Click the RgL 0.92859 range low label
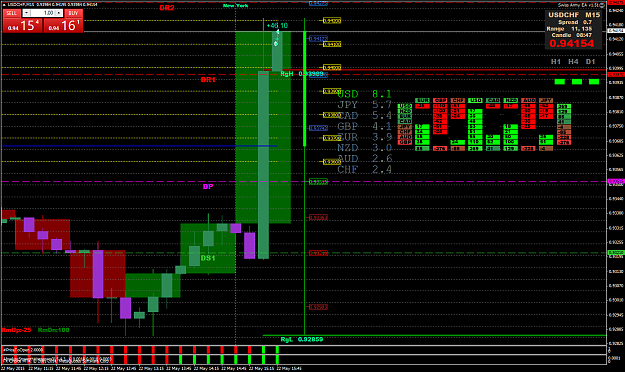The width and height of the screenshot is (625, 372). point(302,339)
